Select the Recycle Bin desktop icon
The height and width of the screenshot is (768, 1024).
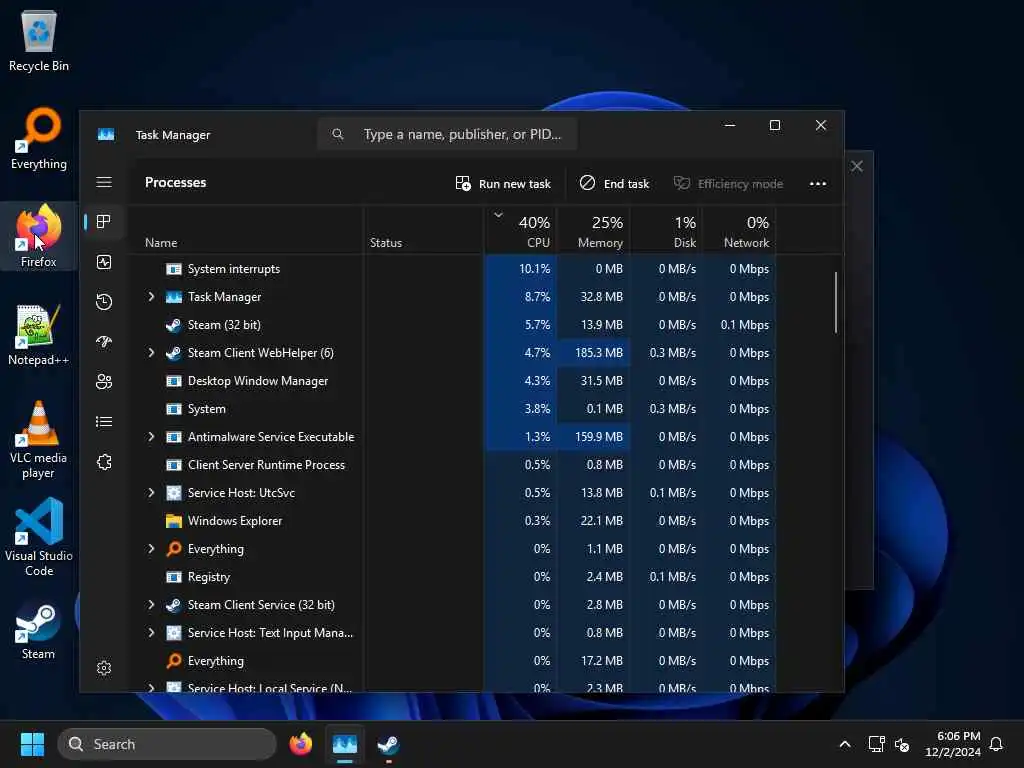[39, 41]
